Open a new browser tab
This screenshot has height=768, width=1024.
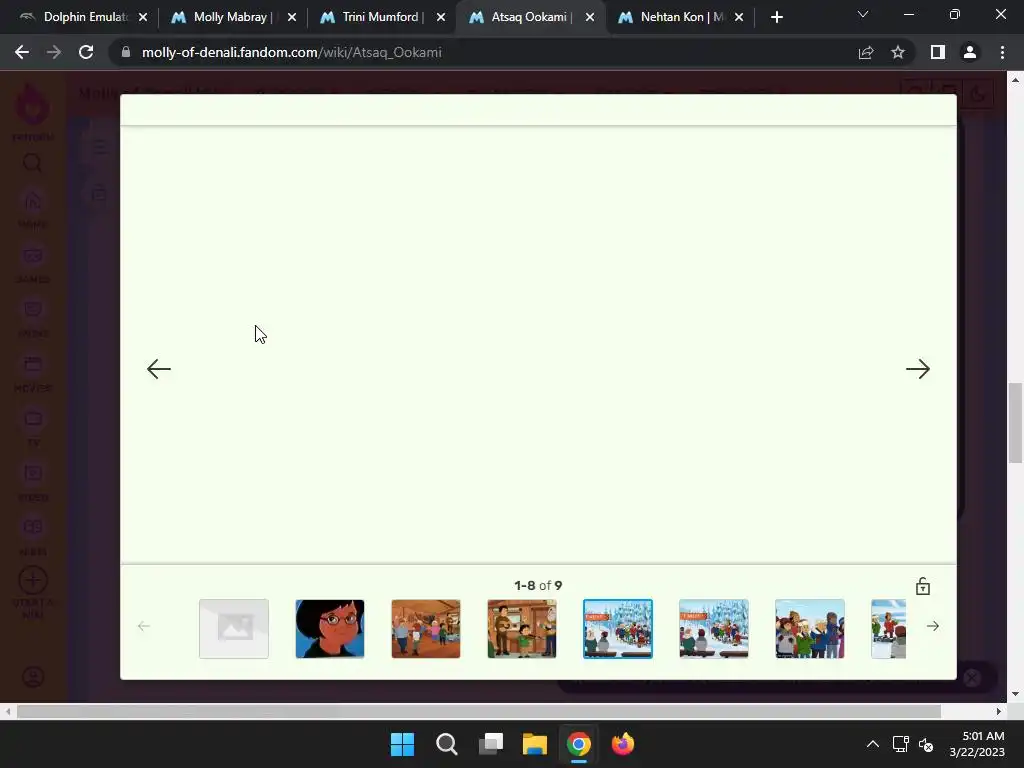pyautogui.click(x=776, y=18)
